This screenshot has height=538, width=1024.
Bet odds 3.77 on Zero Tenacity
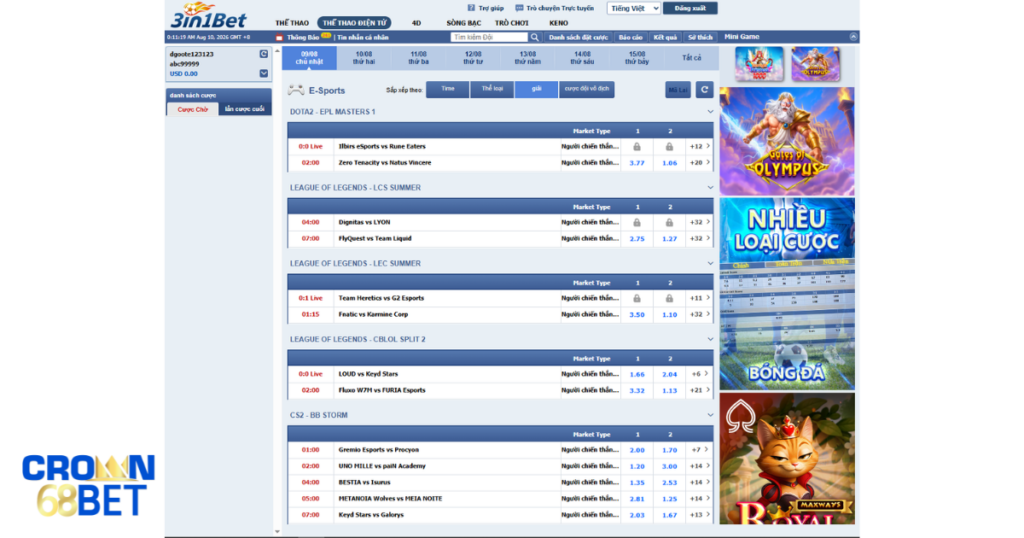637,163
